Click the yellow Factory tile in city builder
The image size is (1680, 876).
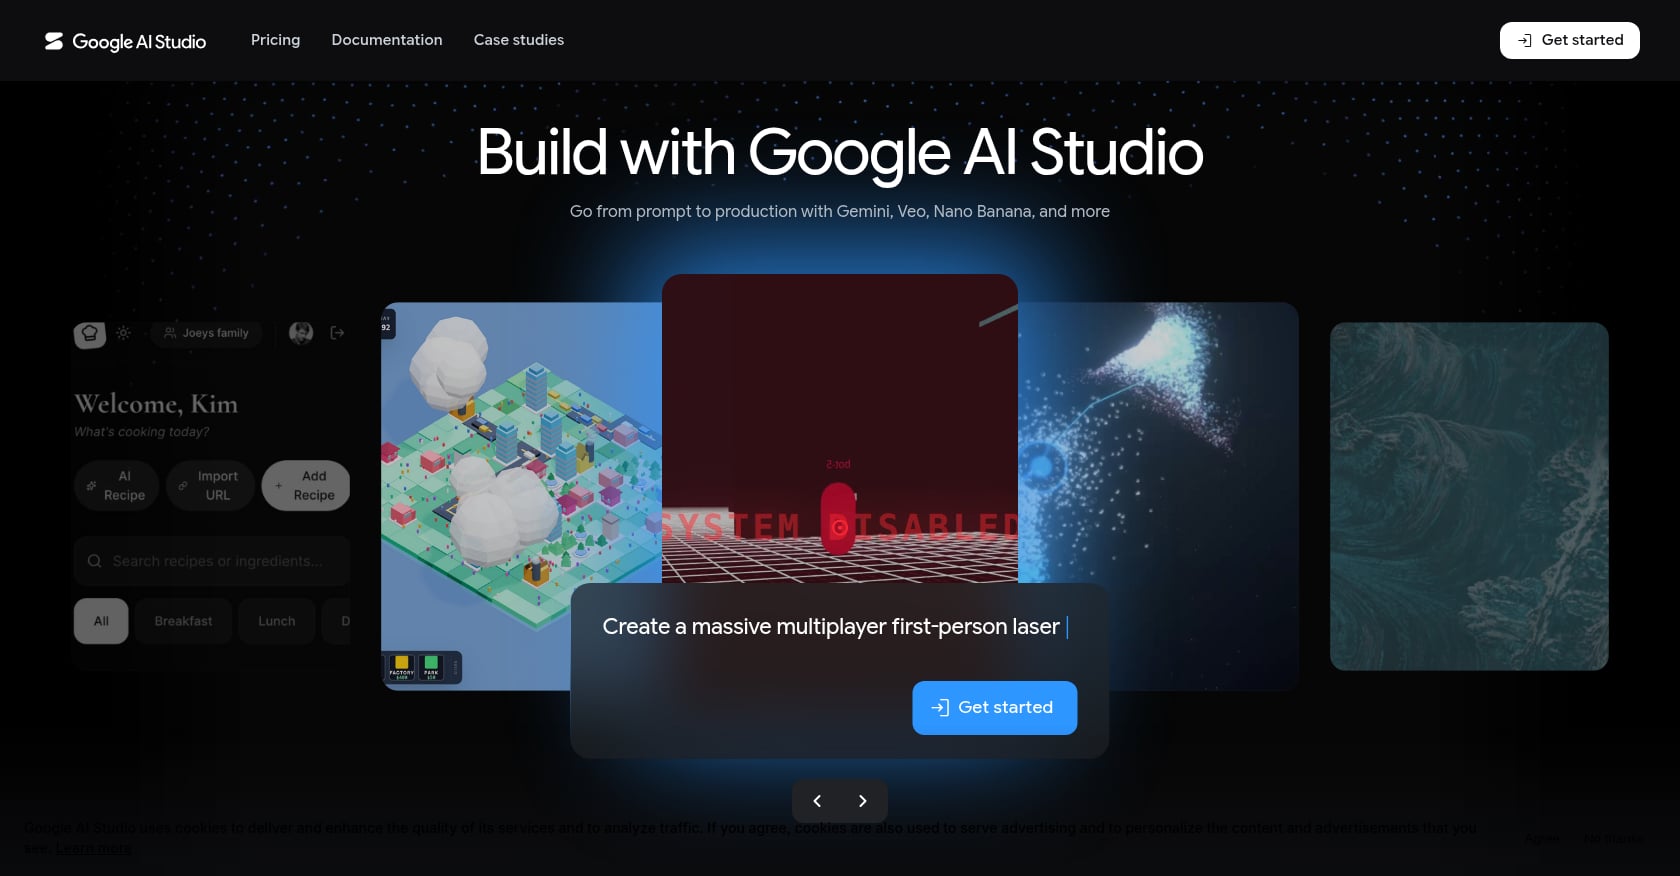point(402,666)
